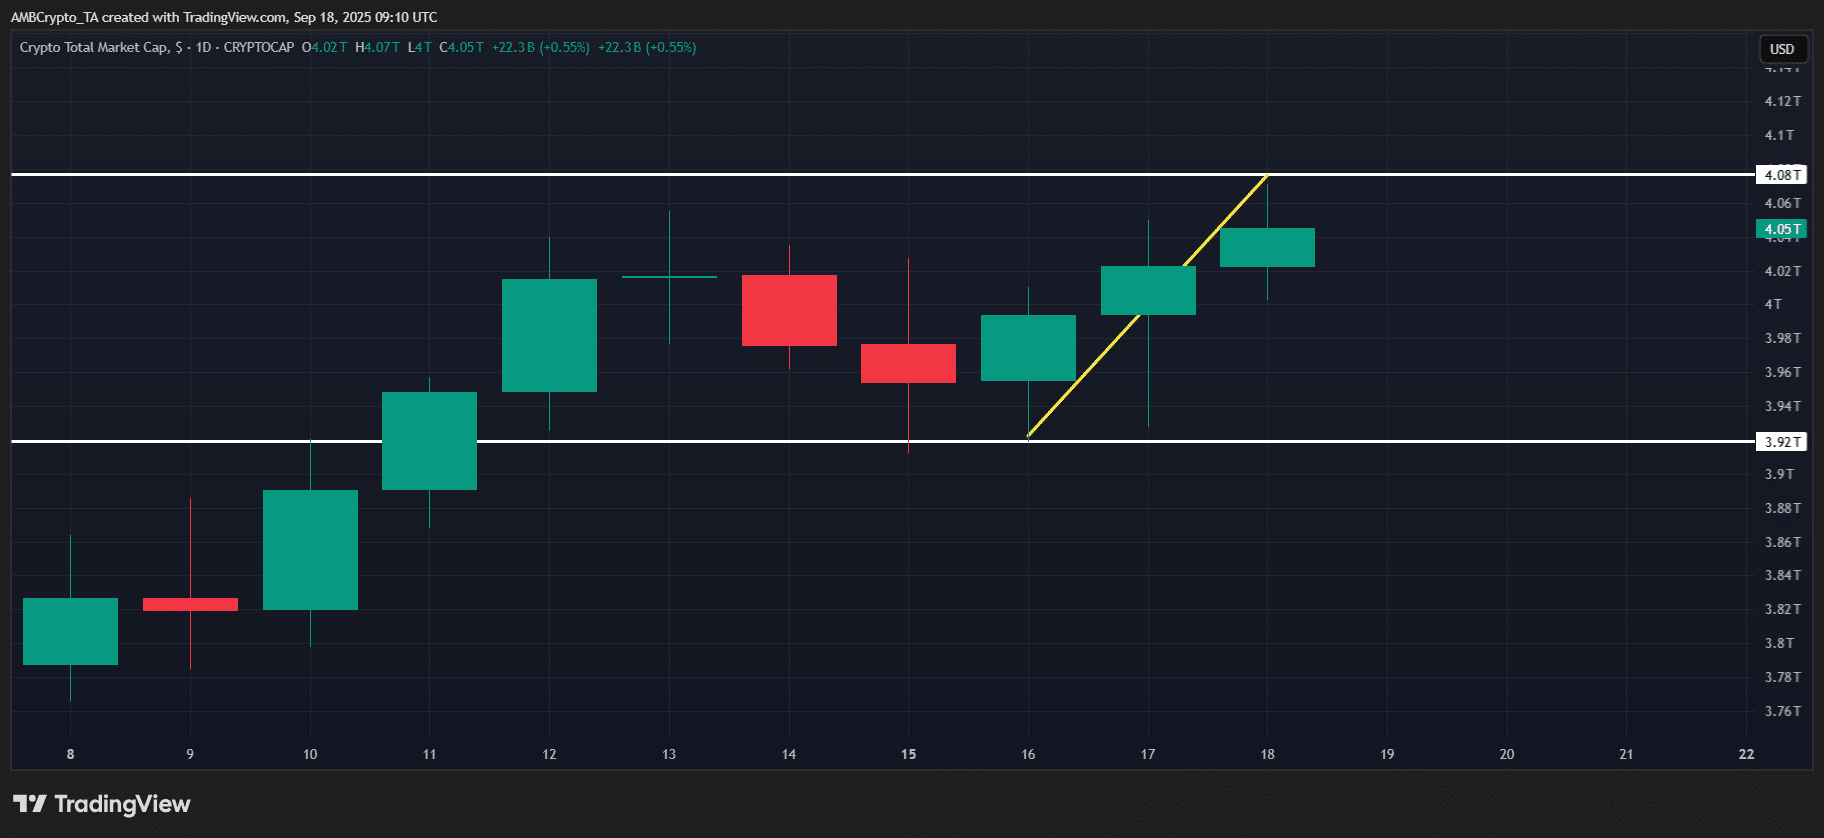The width and height of the screenshot is (1824, 838).
Task: Click date 22 on the time axis
Action: tap(1746, 754)
